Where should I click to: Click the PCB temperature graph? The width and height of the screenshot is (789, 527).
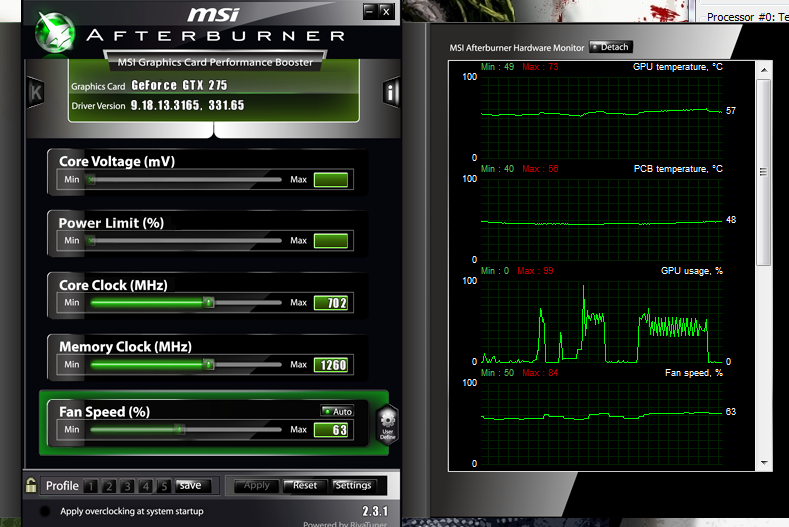(602, 219)
